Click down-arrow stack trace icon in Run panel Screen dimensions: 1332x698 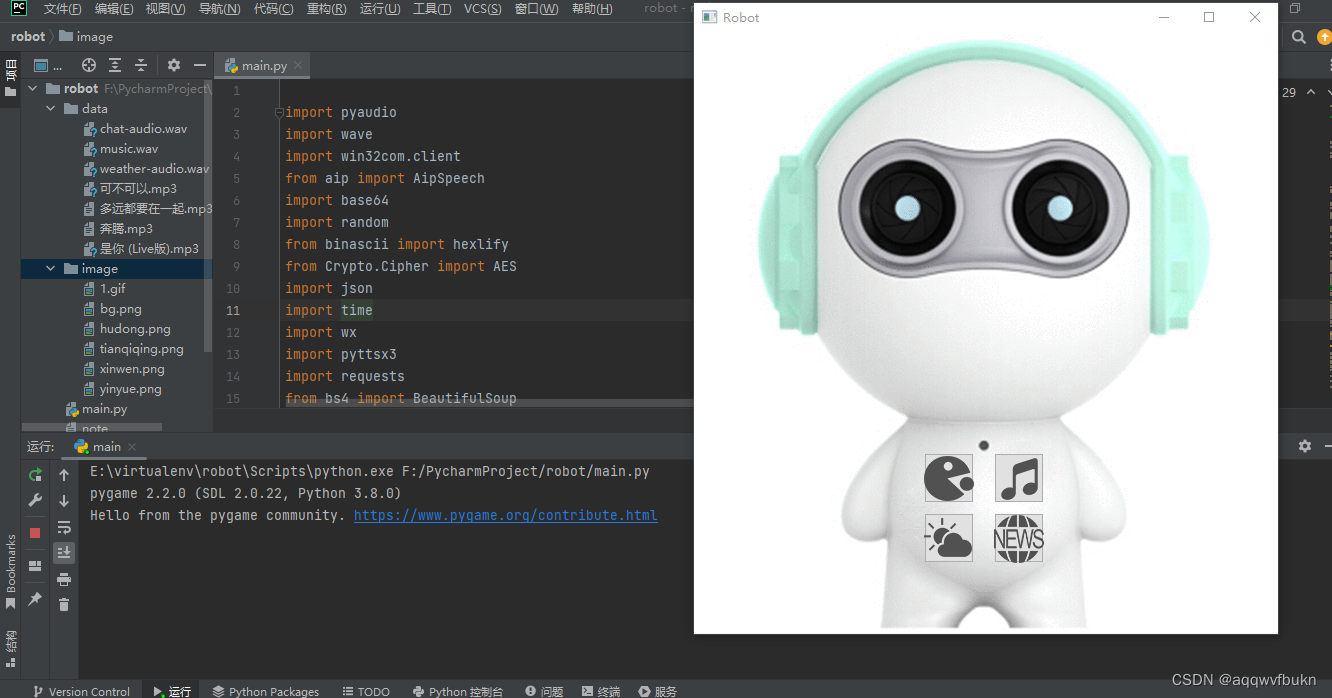[64, 500]
